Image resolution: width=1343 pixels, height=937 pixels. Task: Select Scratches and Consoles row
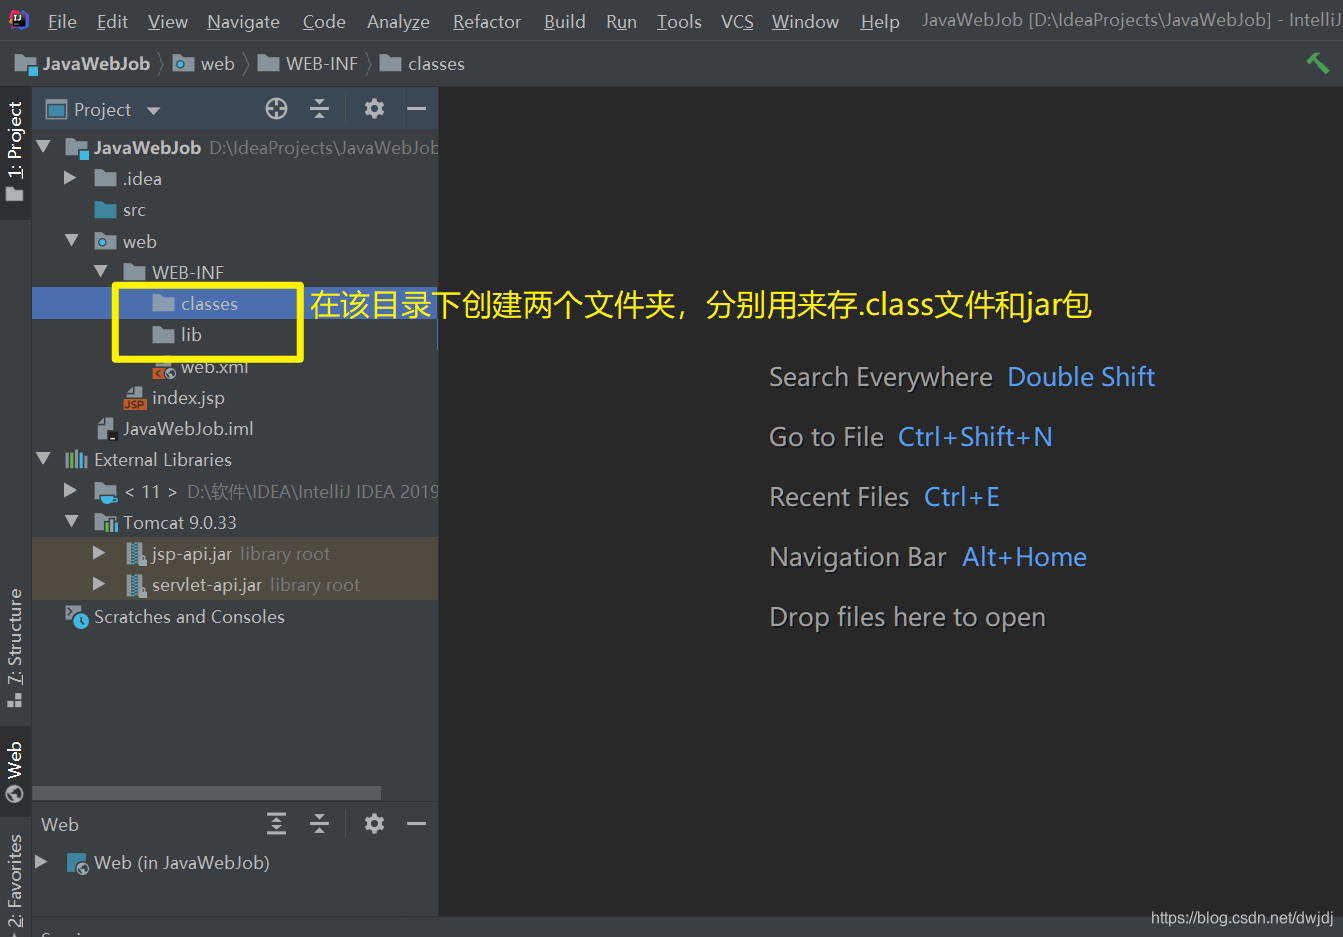click(235, 617)
